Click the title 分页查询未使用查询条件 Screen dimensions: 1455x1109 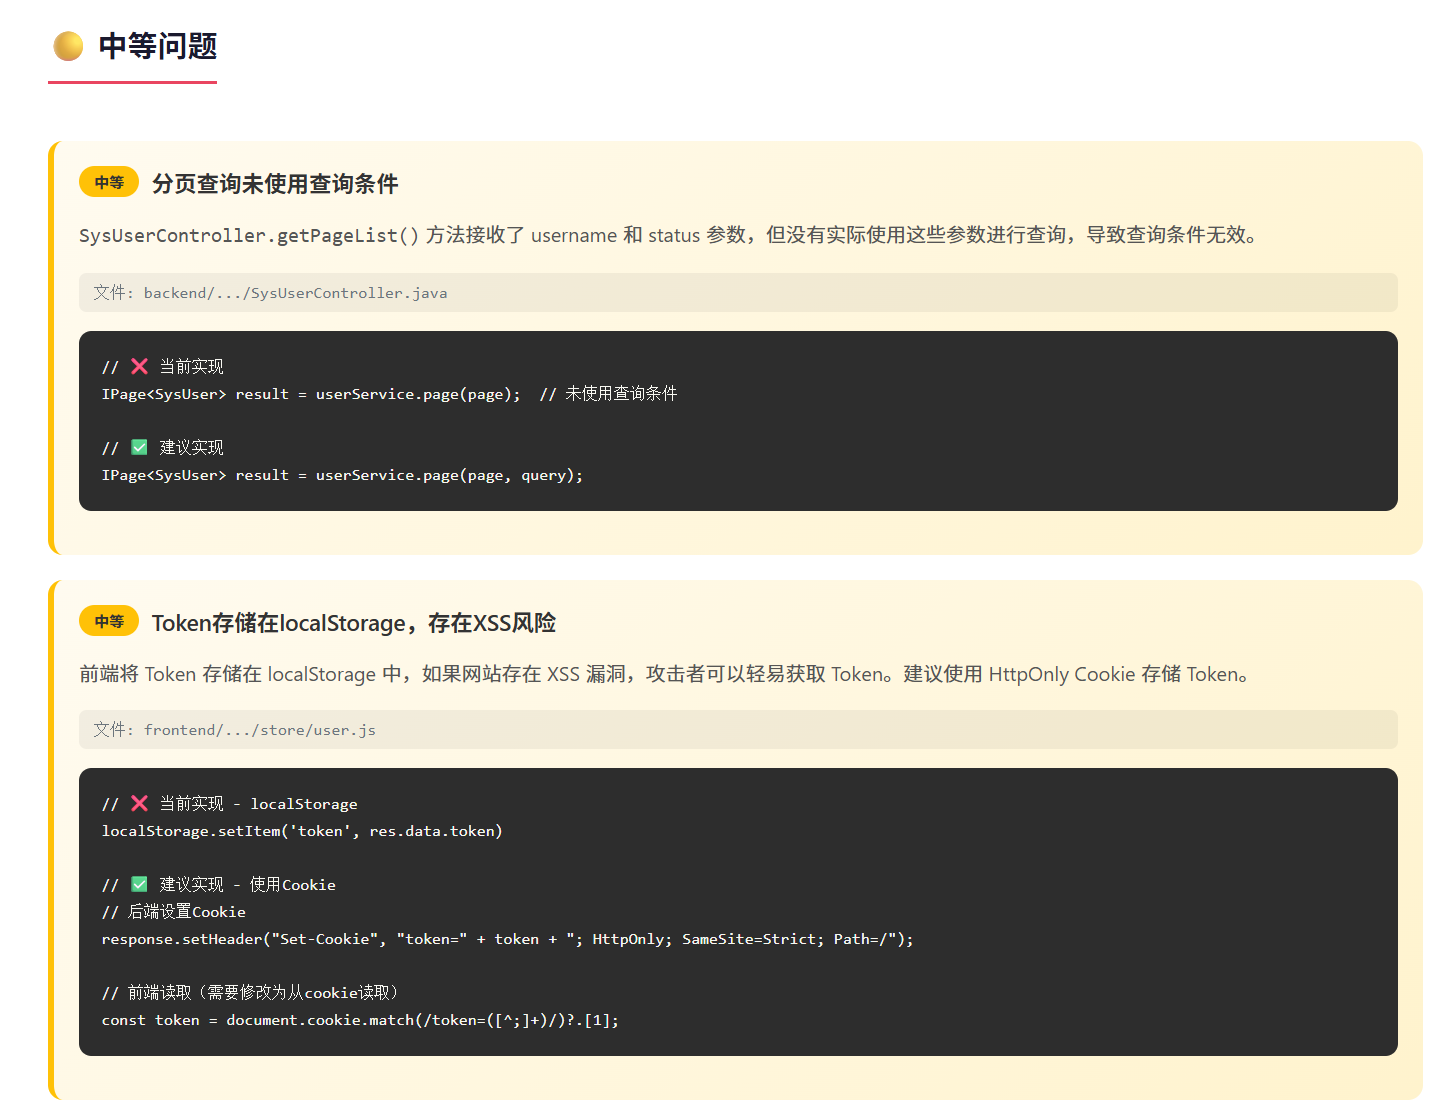pyautogui.click(x=275, y=184)
